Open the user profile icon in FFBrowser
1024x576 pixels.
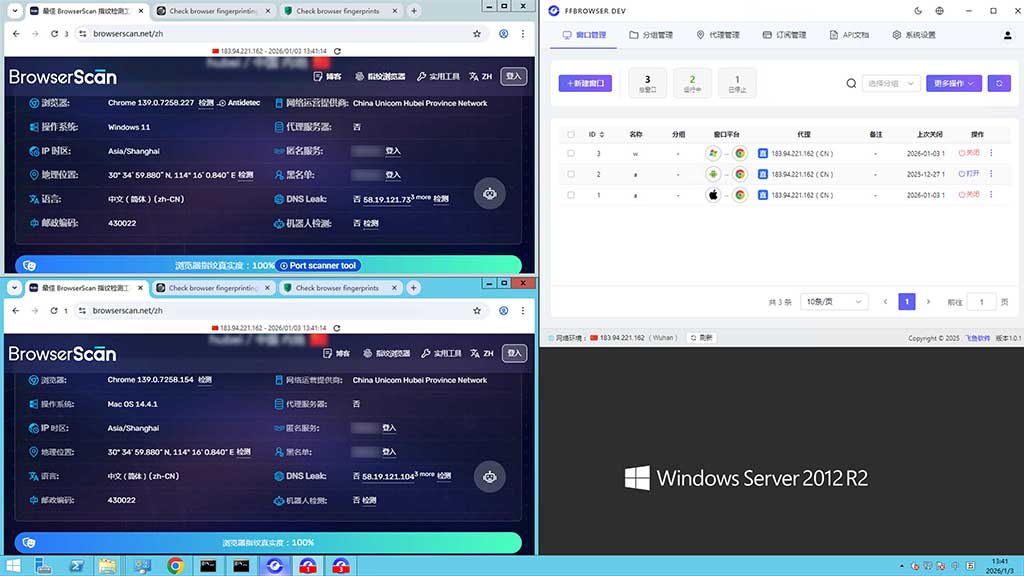[x=1007, y=35]
